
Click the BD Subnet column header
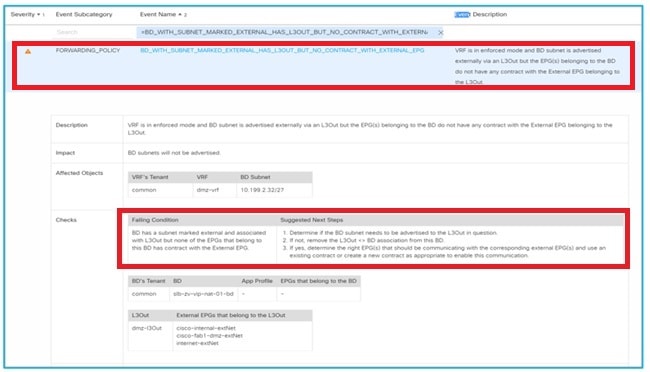[x=255, y=177]
